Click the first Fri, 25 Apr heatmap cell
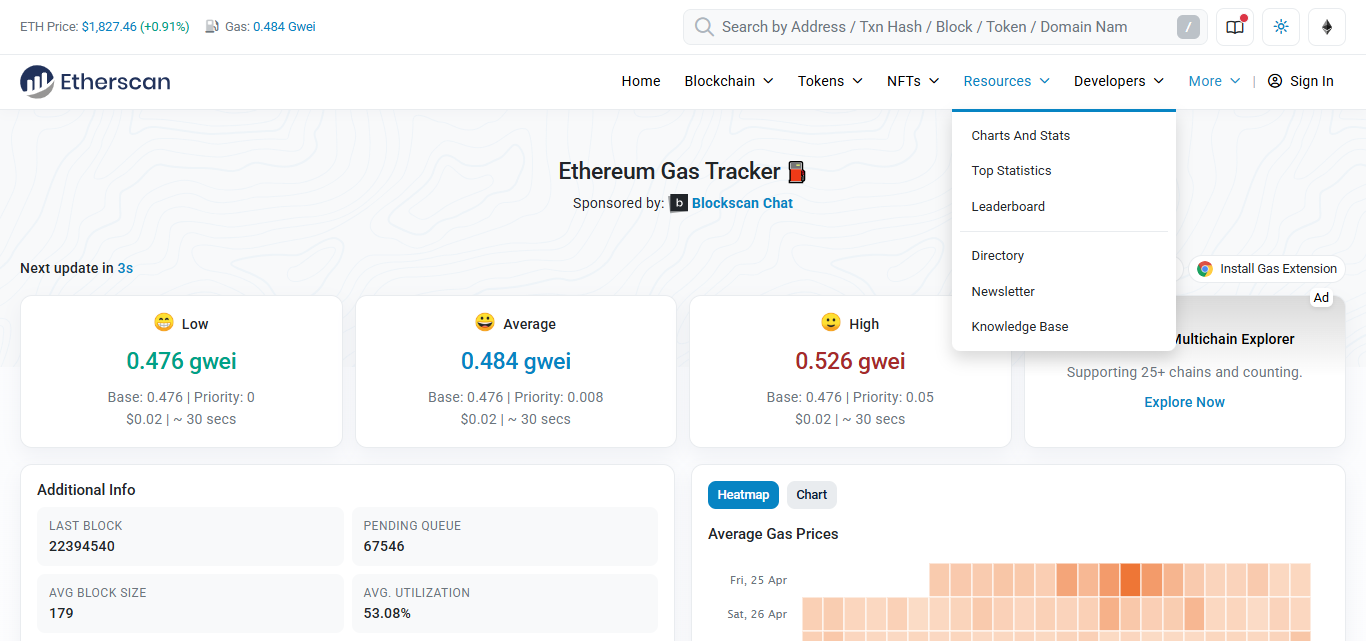Viewport: 1366px width, 641px height. point(939,580)
